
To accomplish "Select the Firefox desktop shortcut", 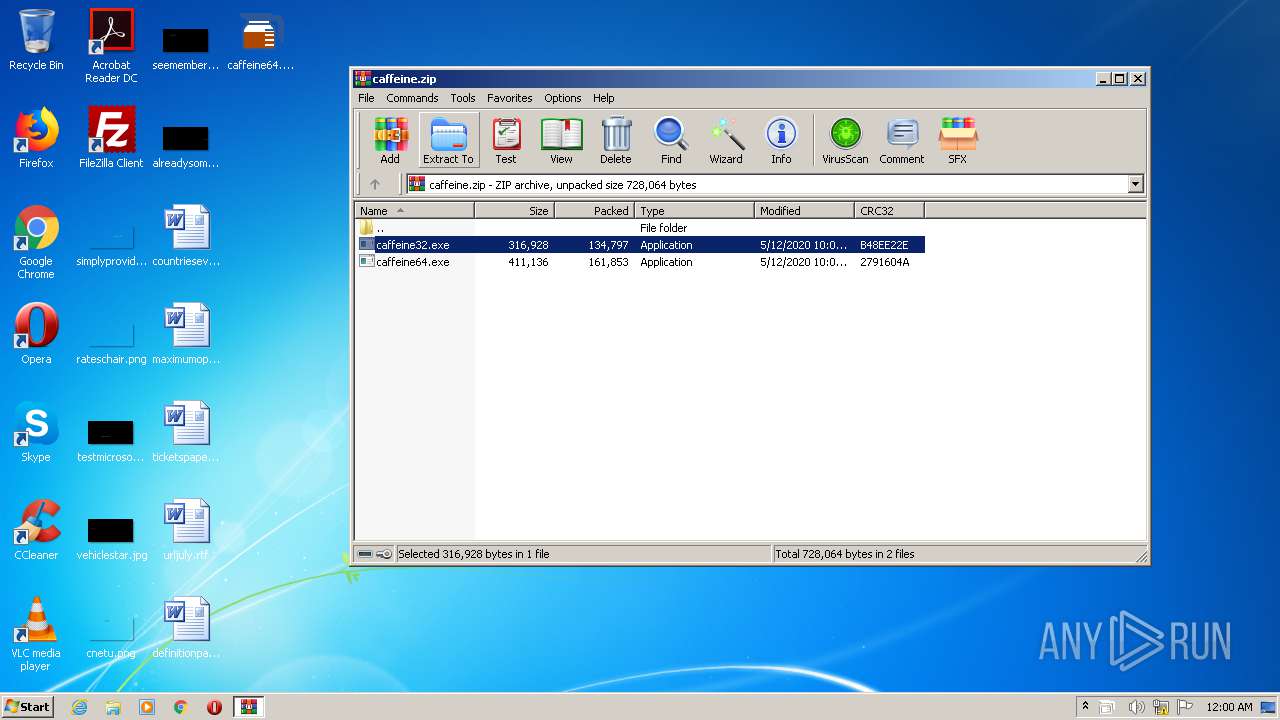I will [x=36, y=138].
